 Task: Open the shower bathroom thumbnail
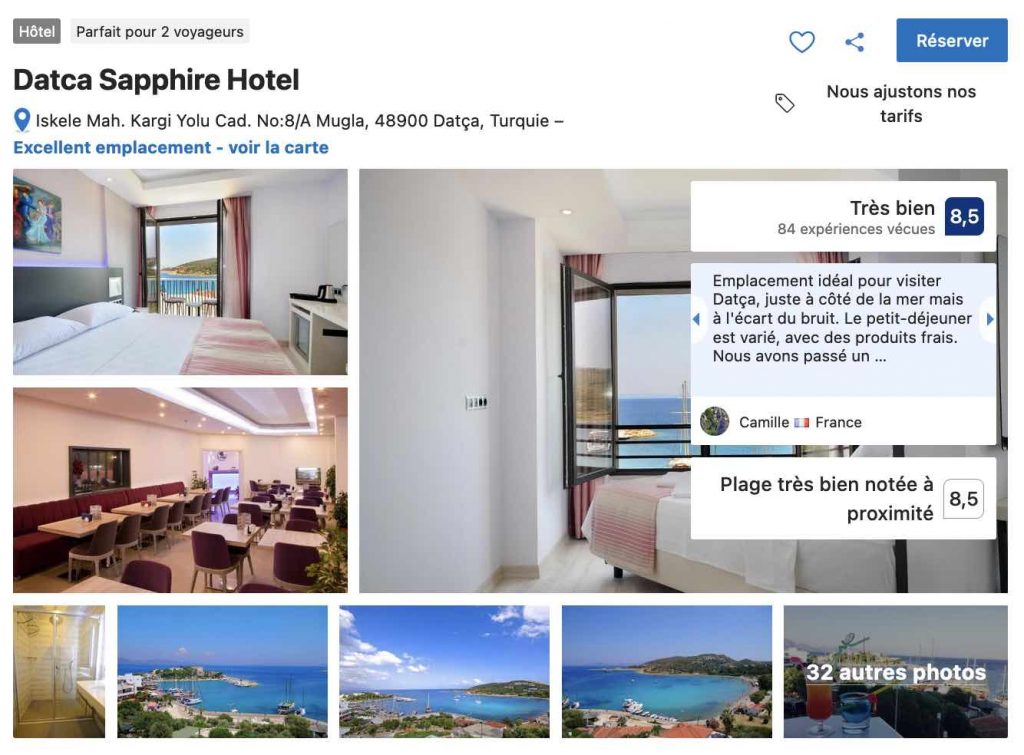point(59,671)
